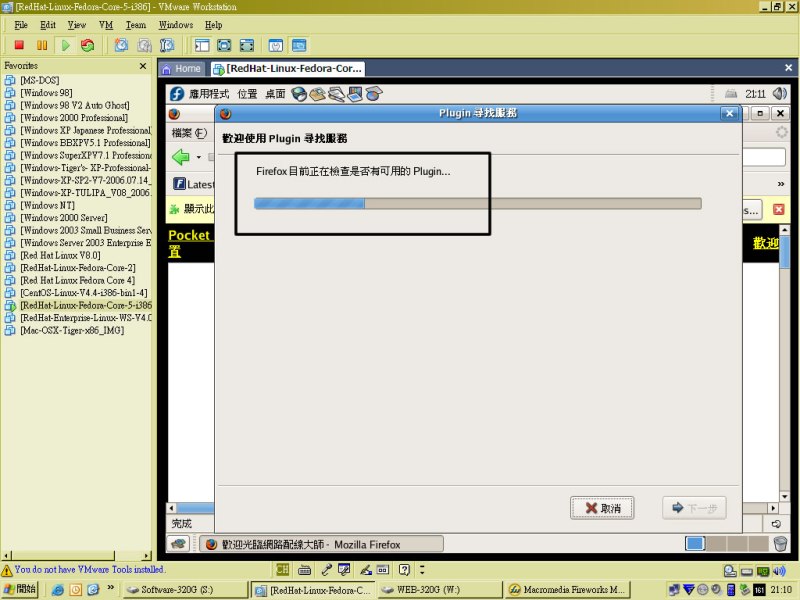Open the 檔案 menu in Firefox
Screen dimensions: 800x600
(189, 133)
